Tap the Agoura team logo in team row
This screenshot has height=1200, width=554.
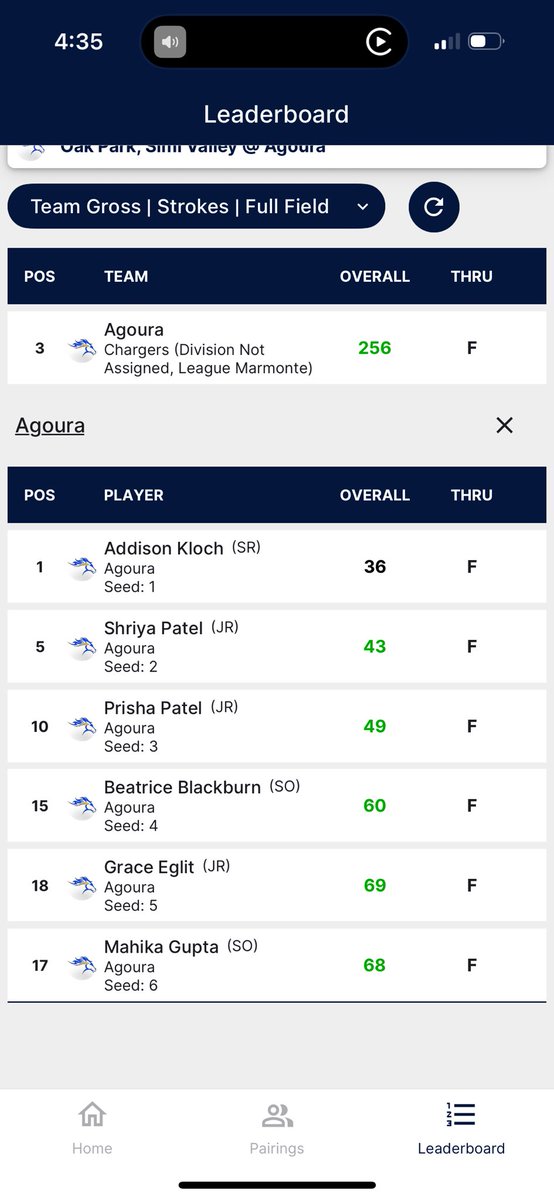coord(82,349)
